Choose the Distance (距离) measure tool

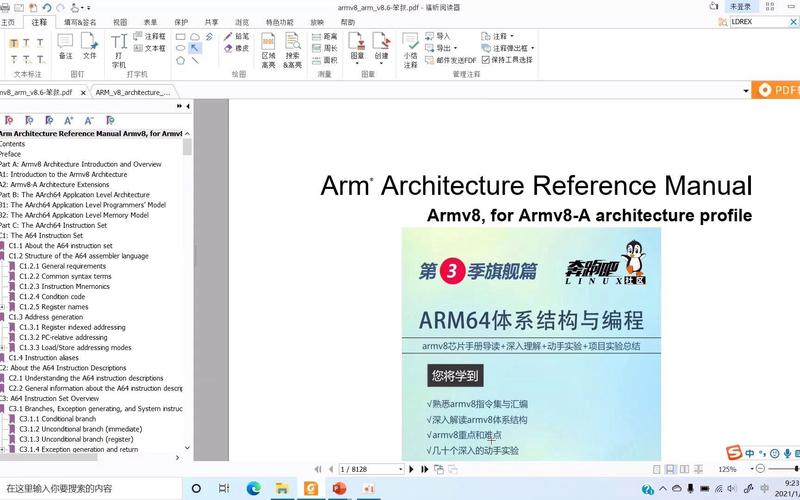click(x=324, y=37)
